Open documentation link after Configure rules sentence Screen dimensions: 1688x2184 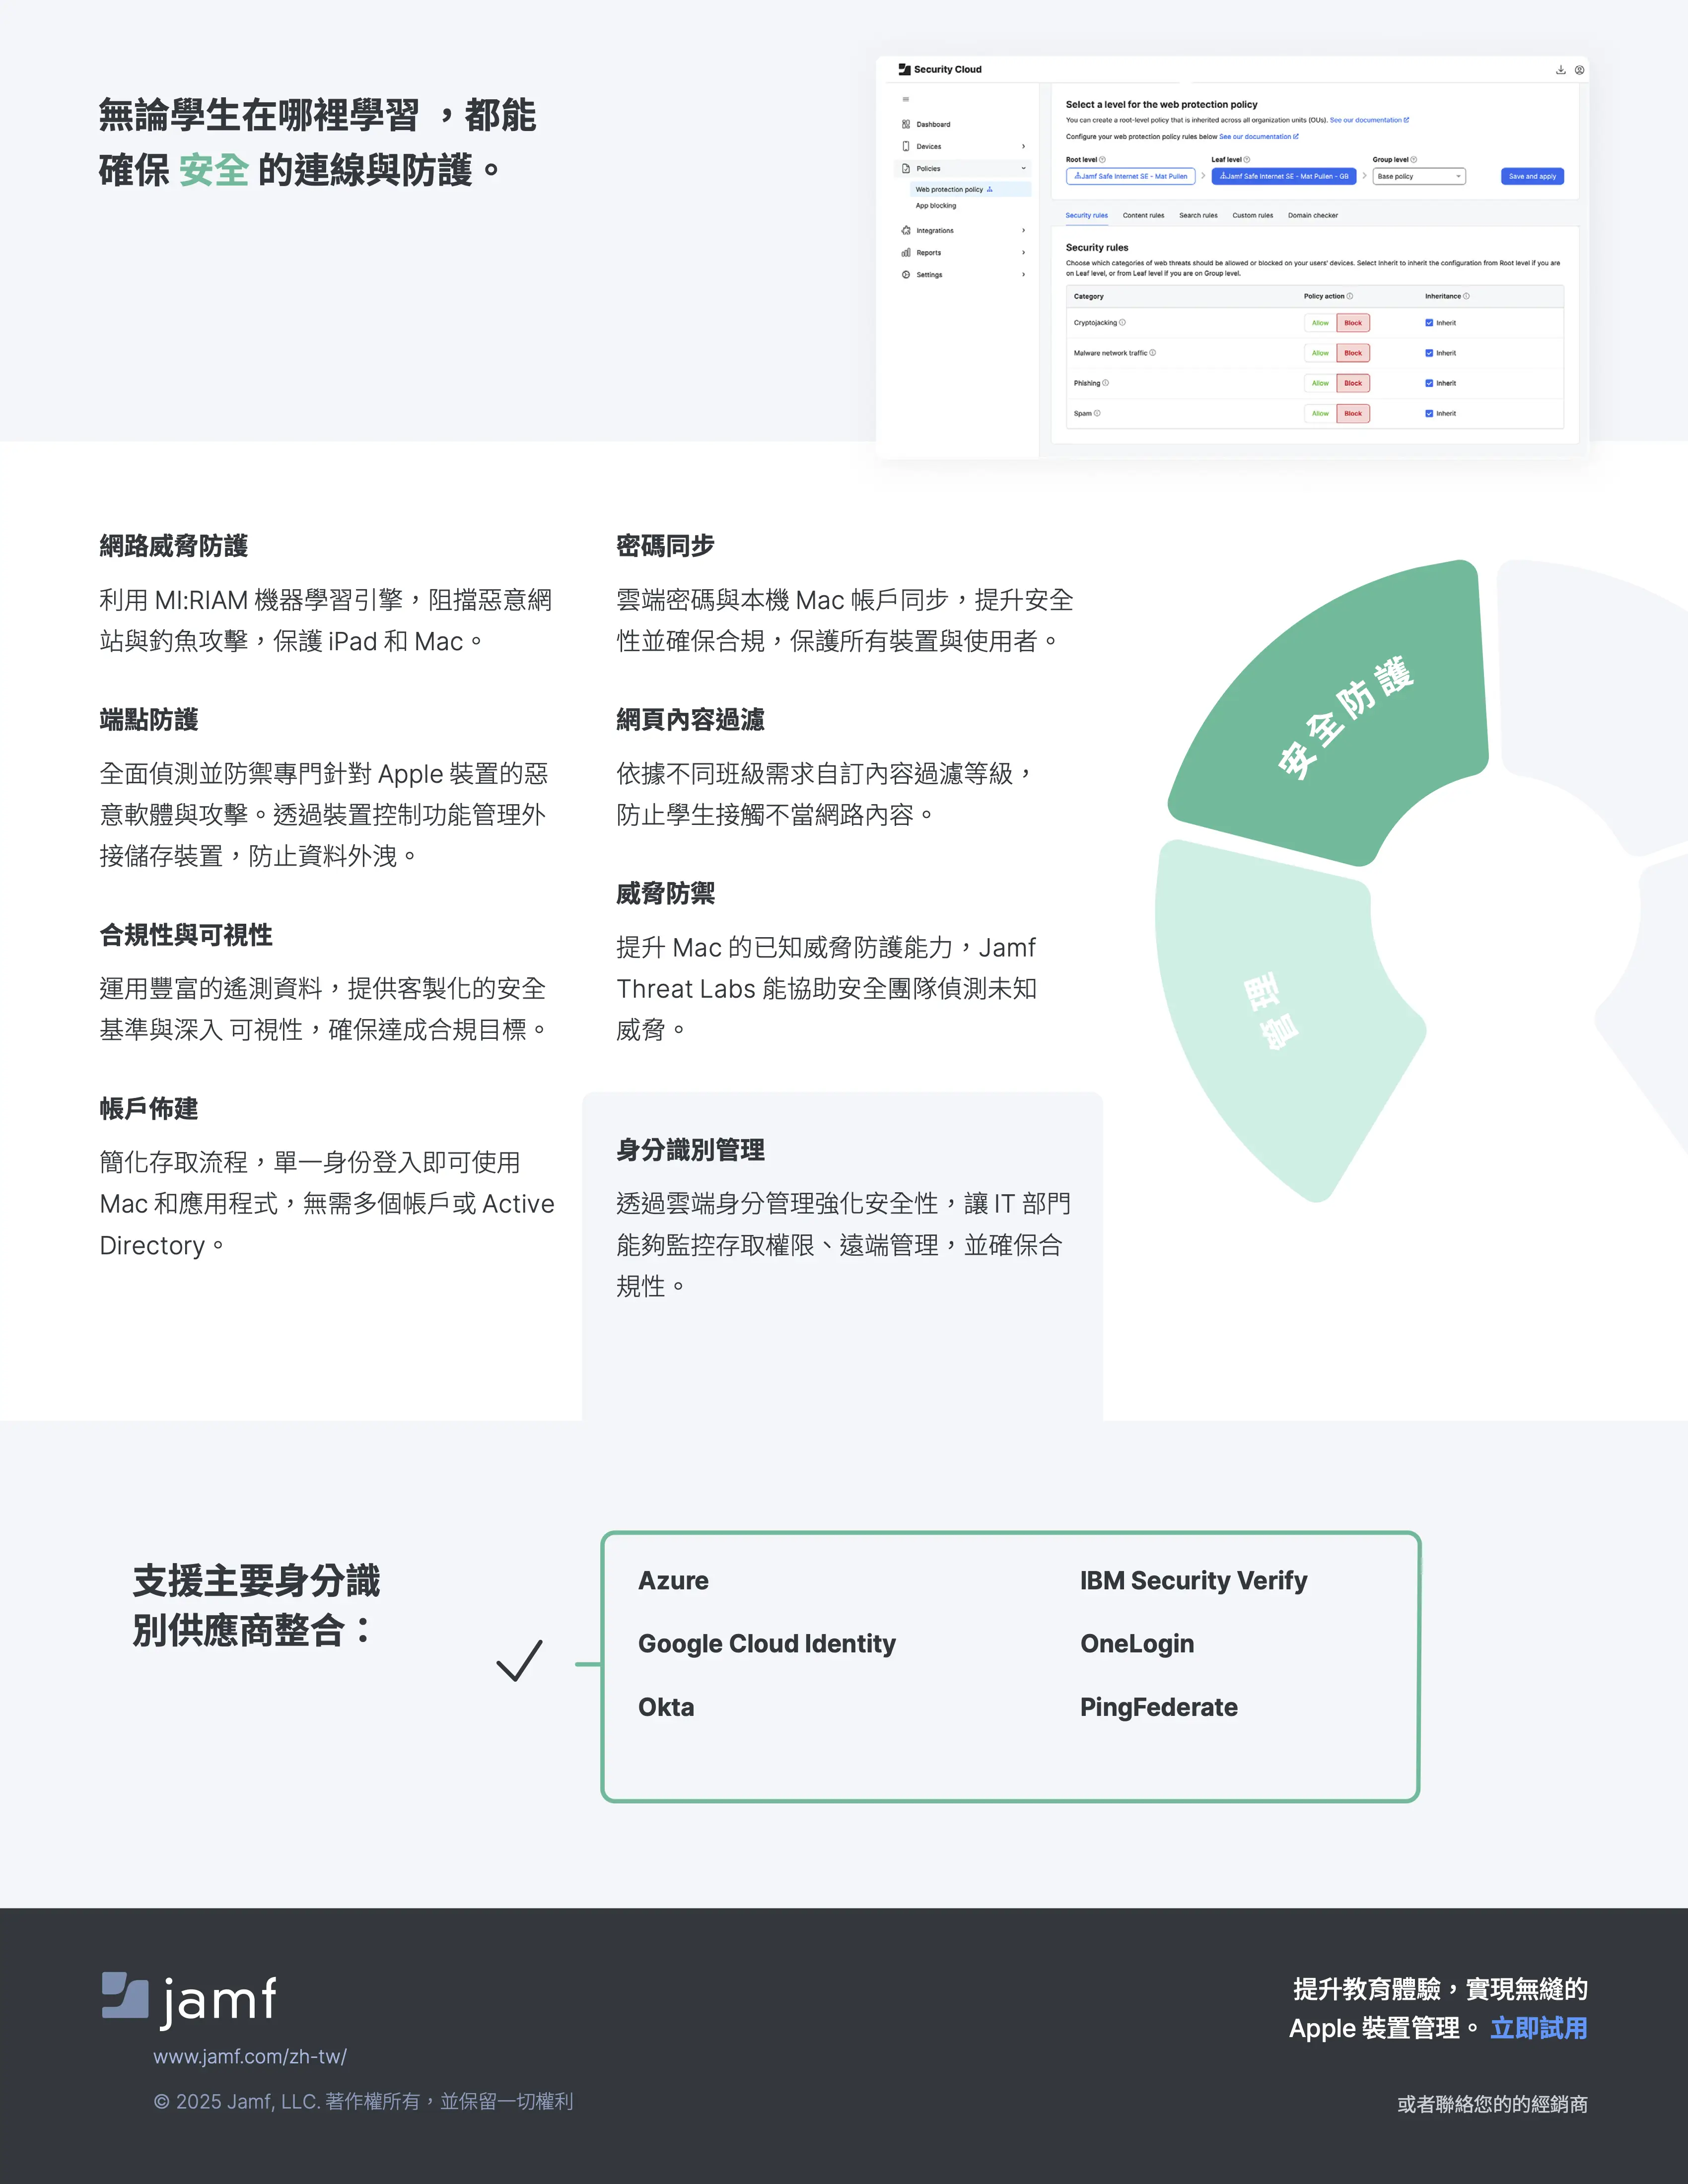pos(1258,137)
